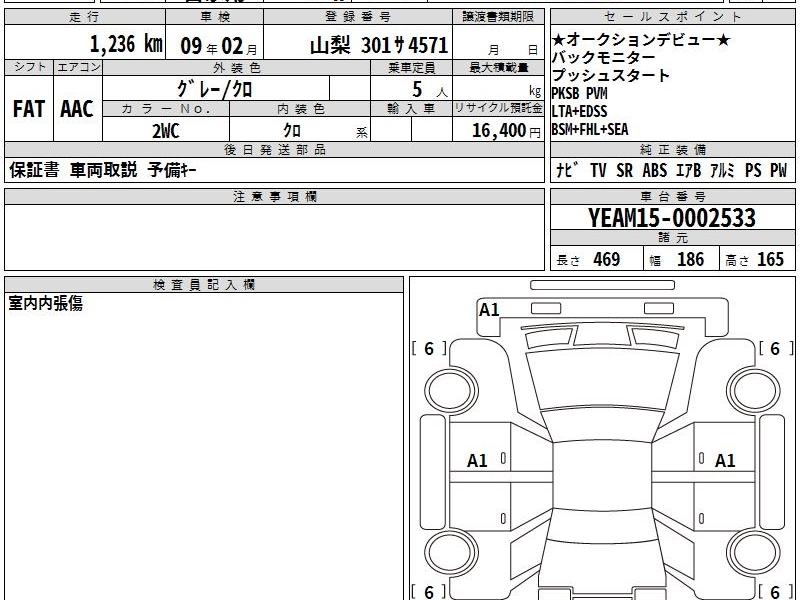Select SR in genuine equipment

tap(624, 170)
